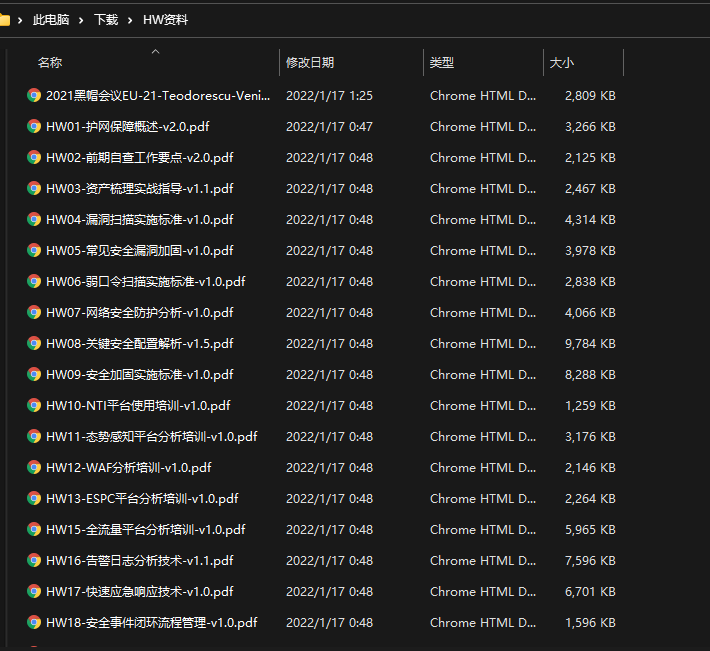This screenshot has width=710, height=651.
Task: Select file HW03-资产梳理实战指导-v1.1.pdf
Action: [140, 188]
